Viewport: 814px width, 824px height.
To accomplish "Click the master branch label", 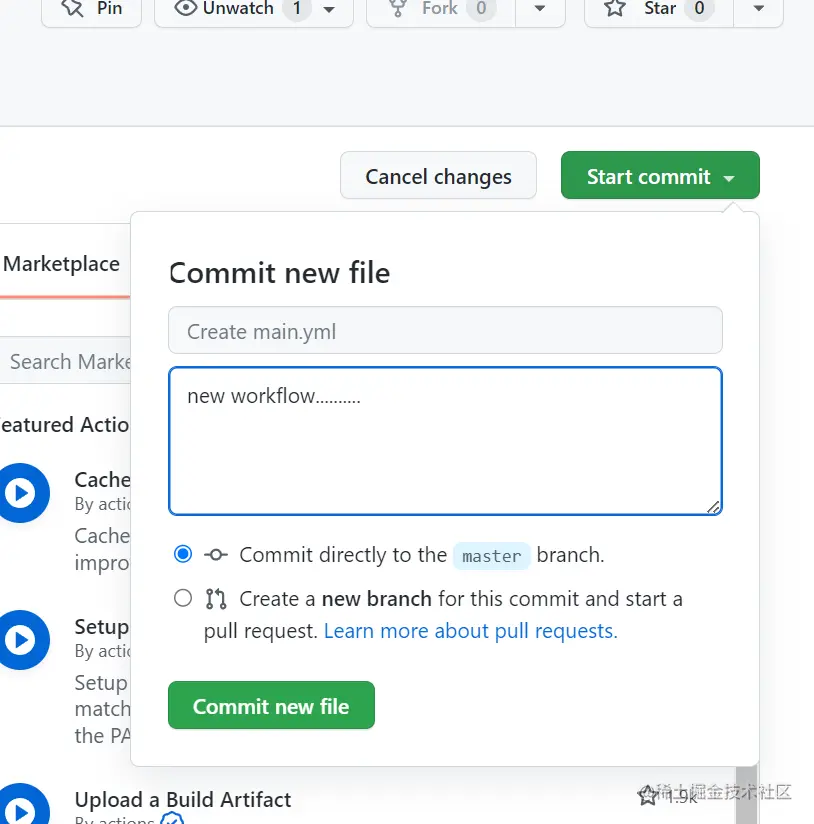I will (x=492, y=556).
